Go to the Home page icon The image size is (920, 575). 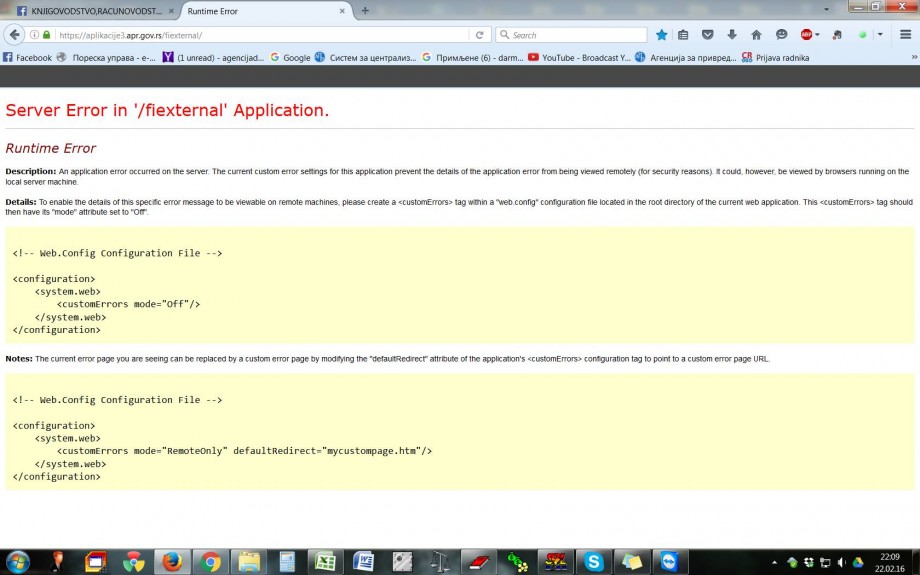(756, 35)
